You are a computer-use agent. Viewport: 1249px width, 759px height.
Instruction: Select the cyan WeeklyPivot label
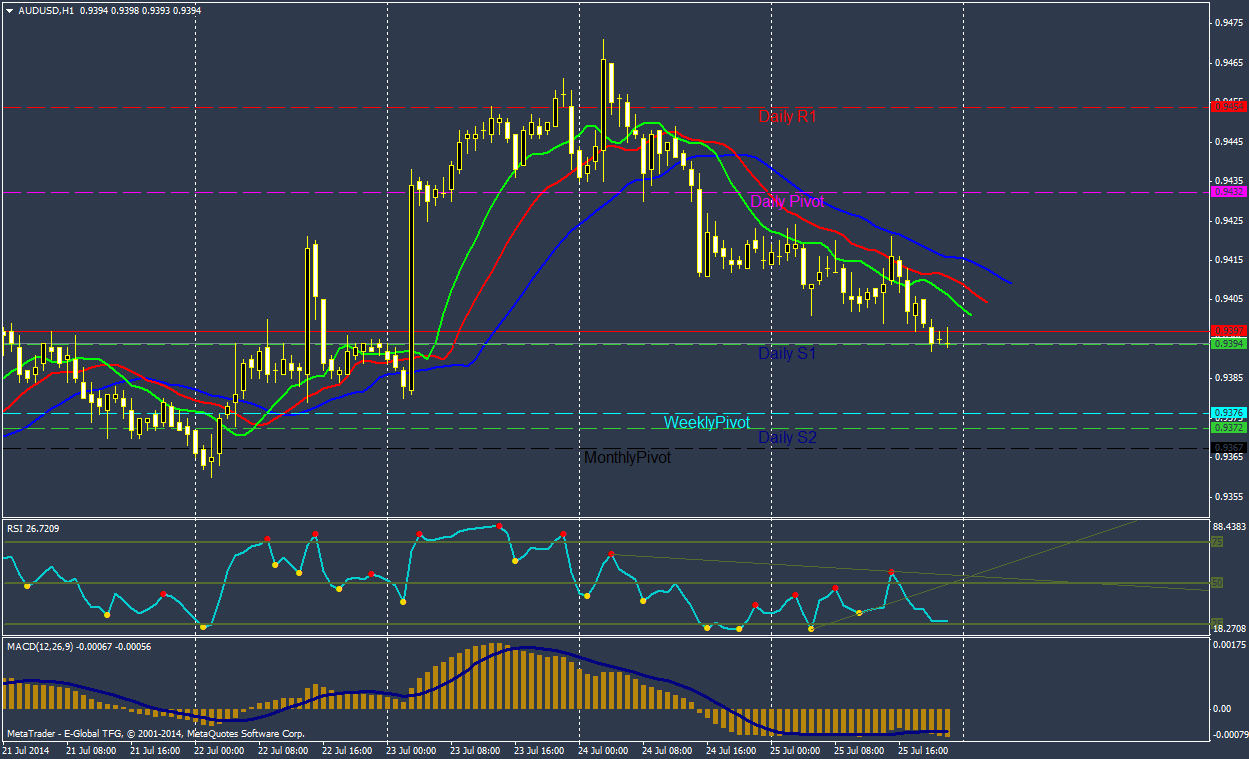[x=706, y=423]
